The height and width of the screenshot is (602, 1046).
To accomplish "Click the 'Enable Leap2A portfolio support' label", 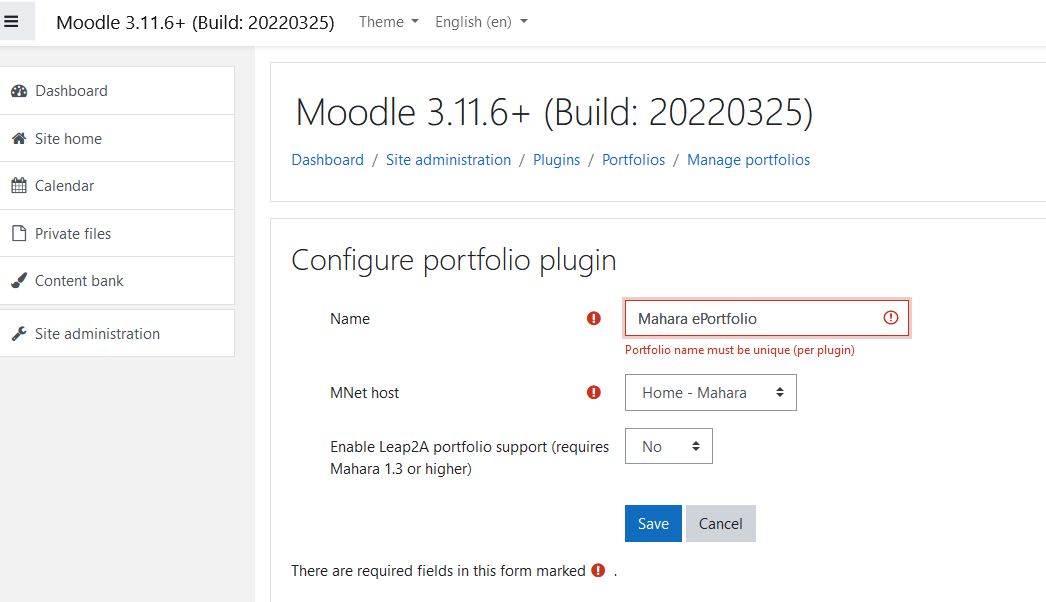I will pyautogui.click(x=470, y=458).
